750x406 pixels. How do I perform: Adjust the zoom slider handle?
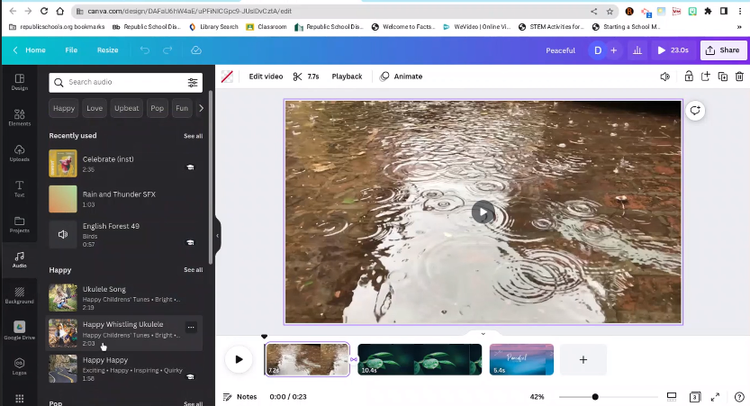[595, 397]
